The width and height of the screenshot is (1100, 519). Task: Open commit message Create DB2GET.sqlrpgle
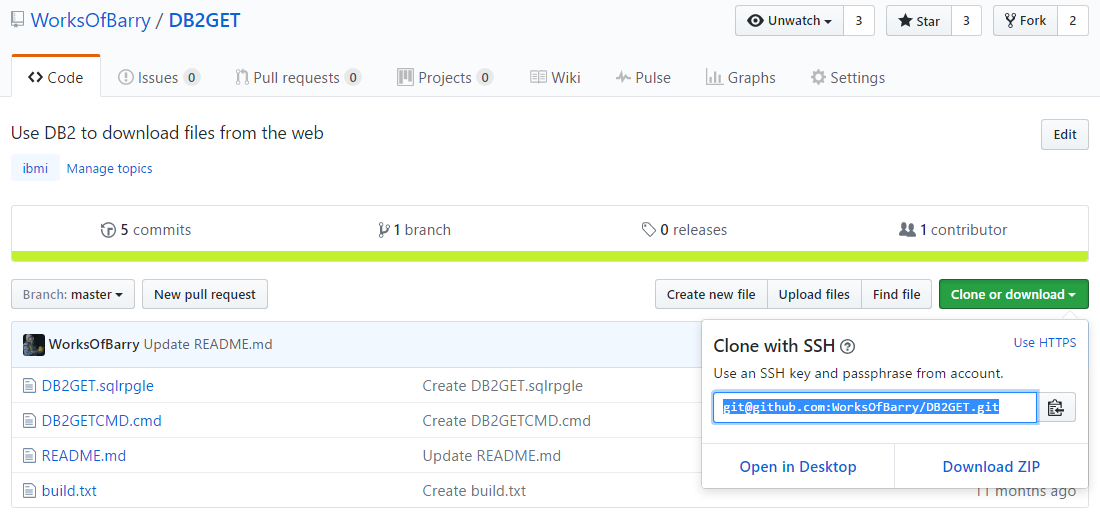point(502,386)
